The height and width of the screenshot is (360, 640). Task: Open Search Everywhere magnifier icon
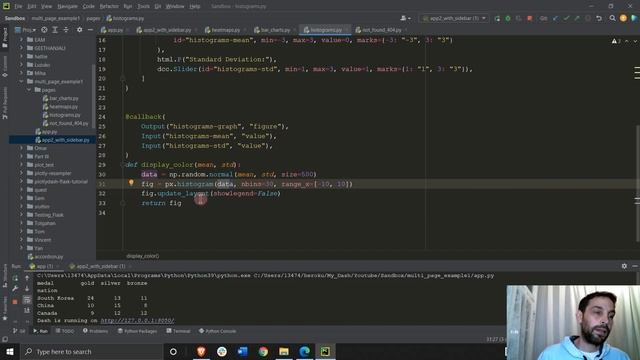612,18
